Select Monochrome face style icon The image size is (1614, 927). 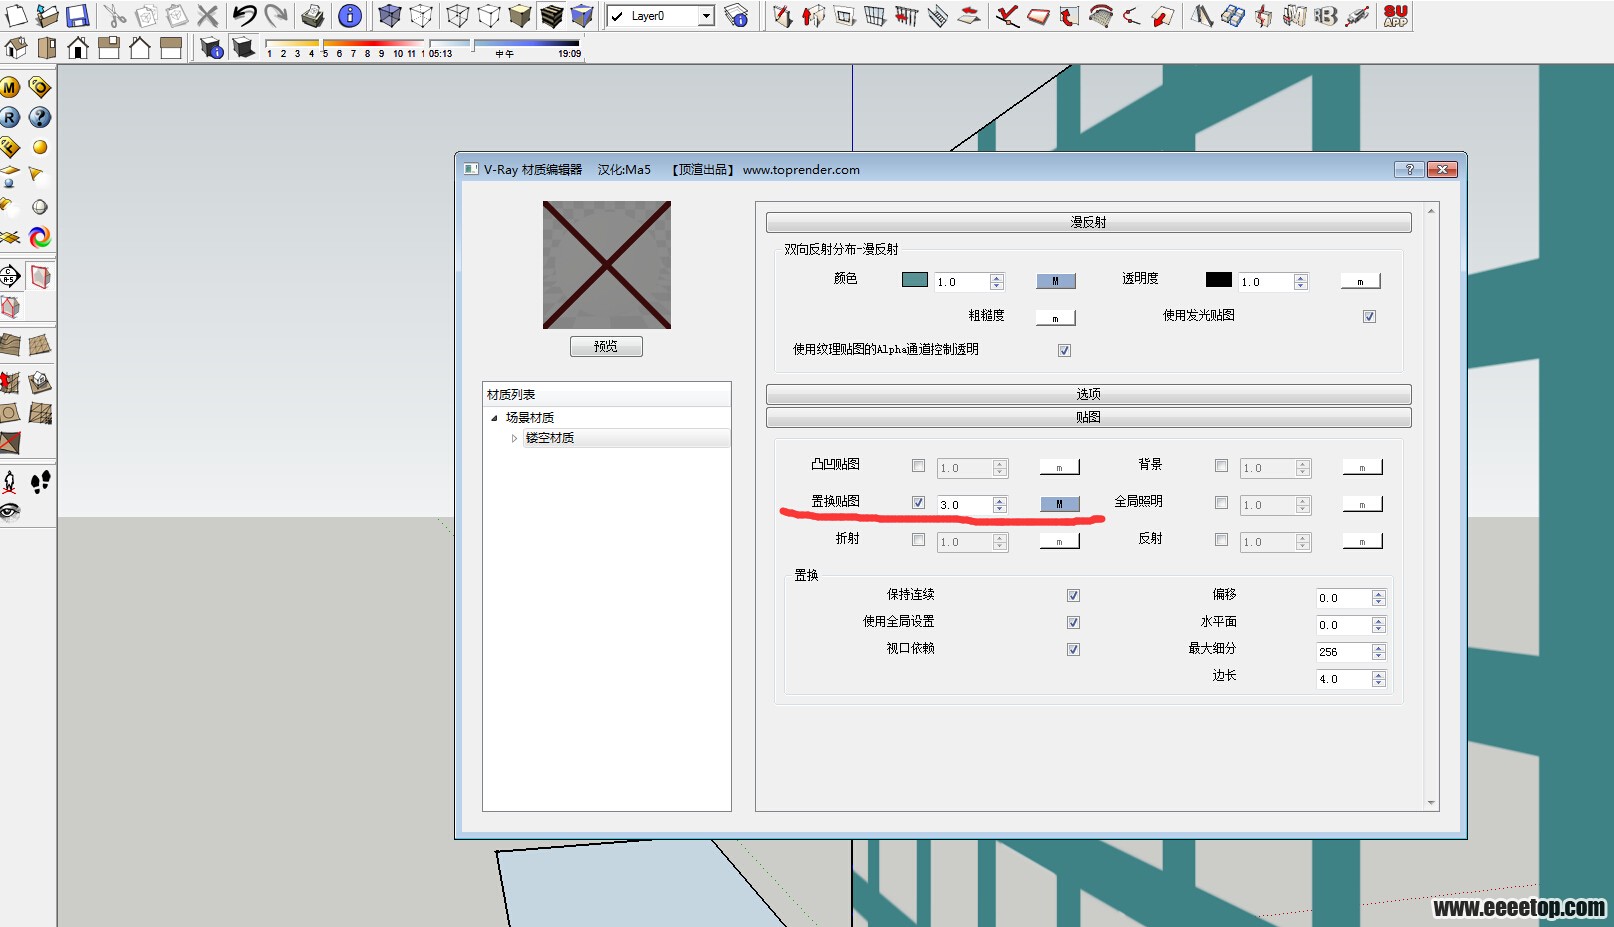pos(582,15)
